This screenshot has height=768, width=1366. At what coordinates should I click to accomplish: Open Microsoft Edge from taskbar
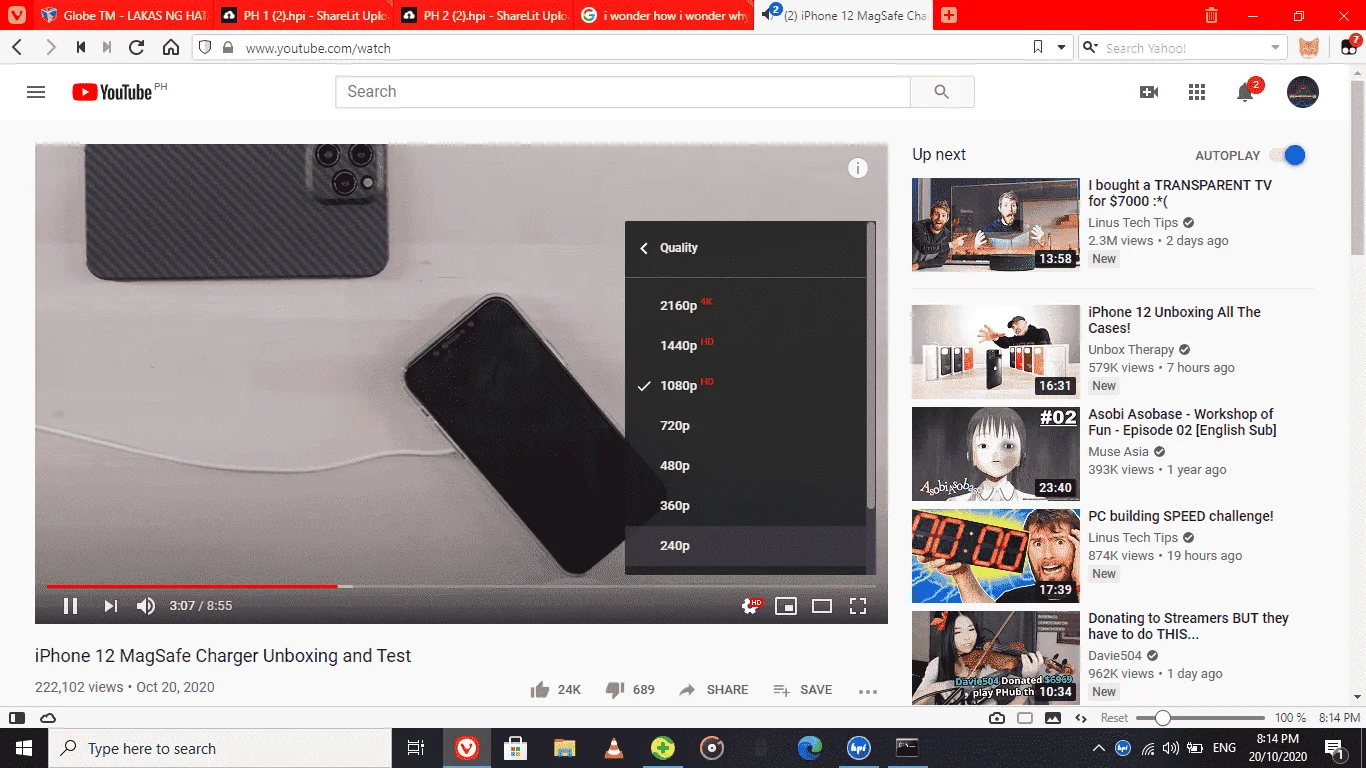(x=810, y=748)
